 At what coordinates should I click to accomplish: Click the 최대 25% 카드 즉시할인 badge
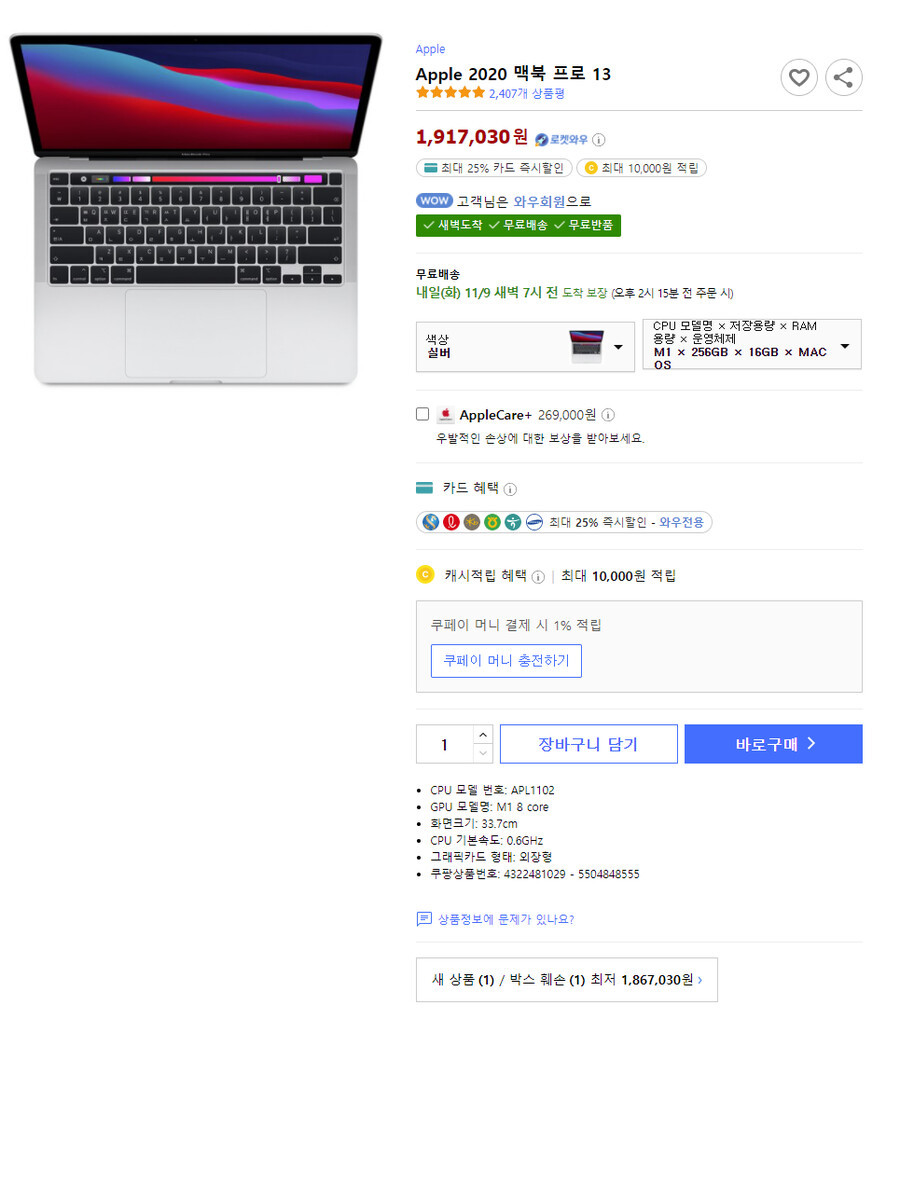click(494, 168)
